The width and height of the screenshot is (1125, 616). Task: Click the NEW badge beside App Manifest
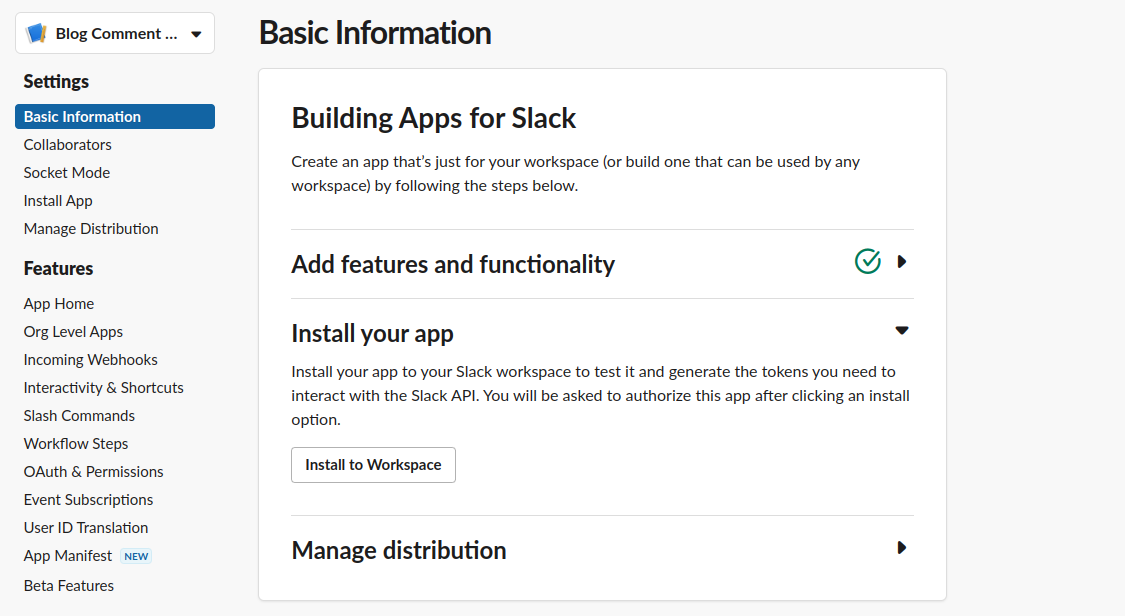click(x=136, y=556)
